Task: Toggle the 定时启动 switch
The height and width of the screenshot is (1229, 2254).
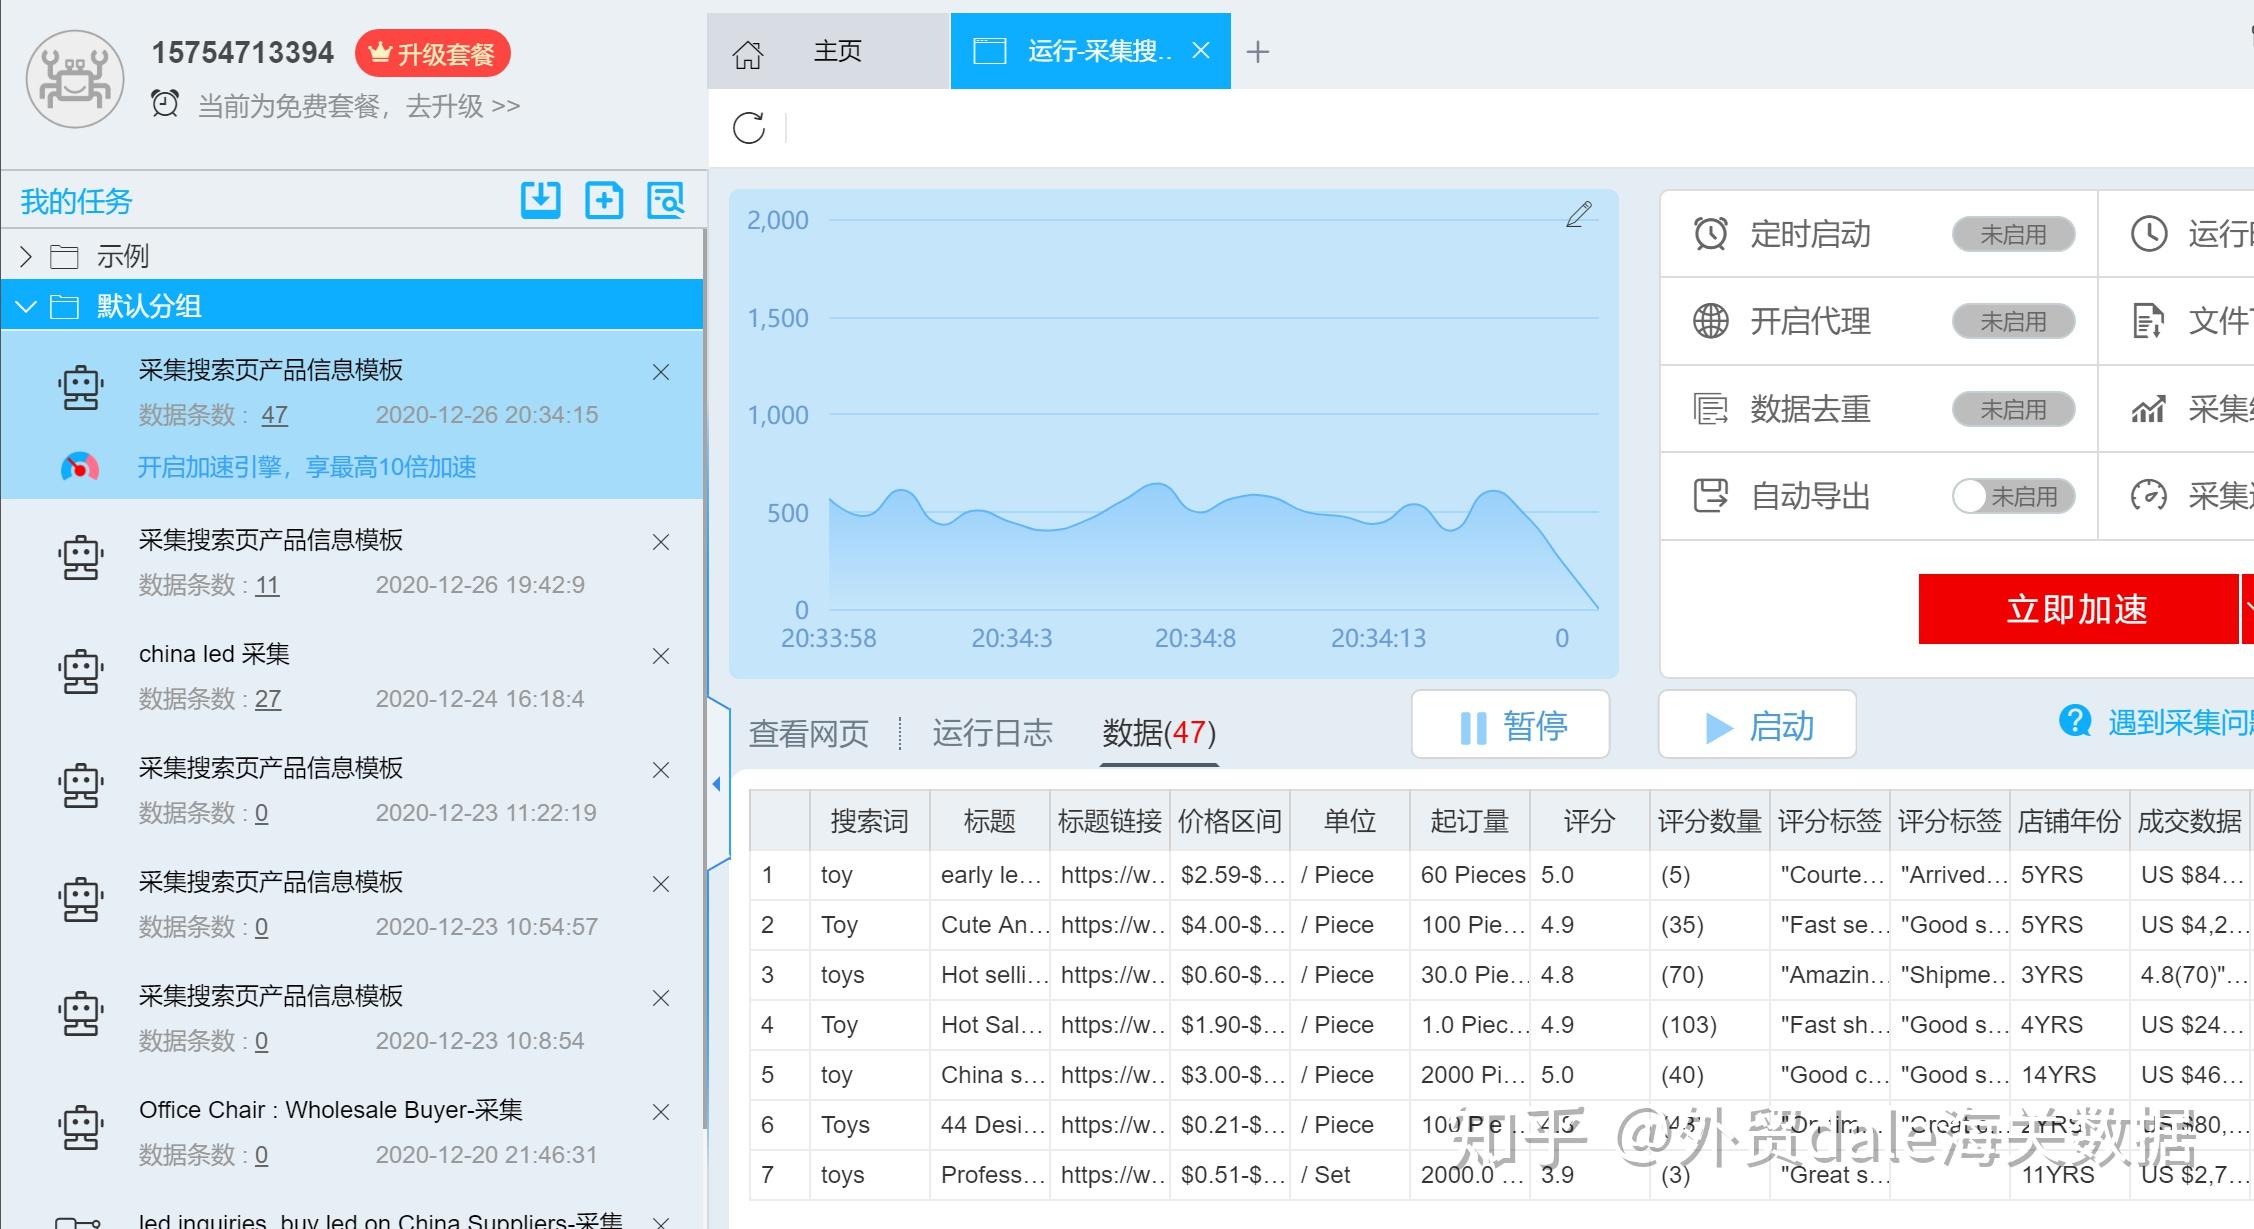Action: click(x=2013, y=234)
